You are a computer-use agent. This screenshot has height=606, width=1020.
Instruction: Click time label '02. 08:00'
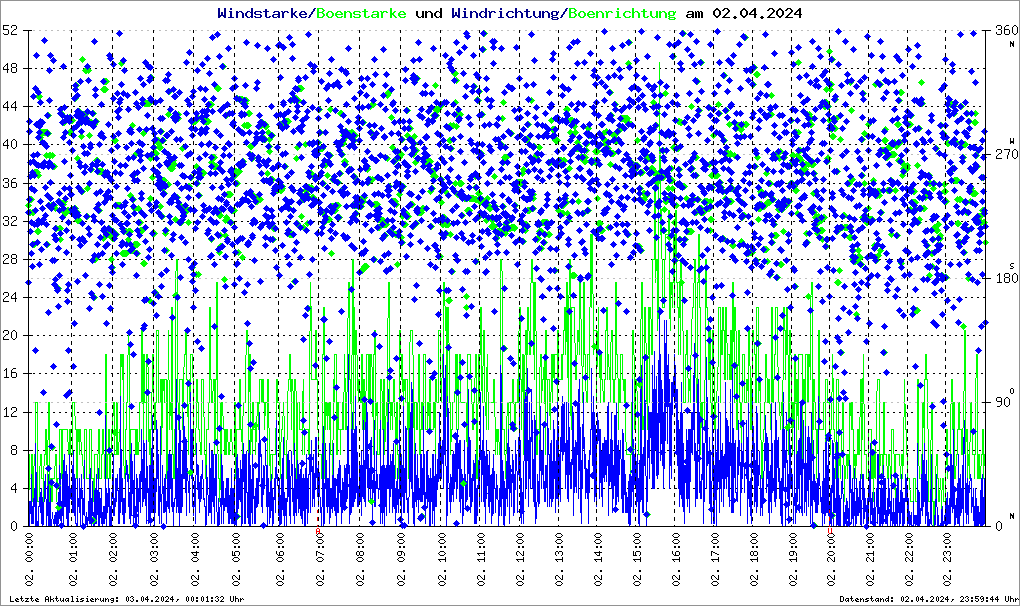pyautogui.click(x=361, y=559)
